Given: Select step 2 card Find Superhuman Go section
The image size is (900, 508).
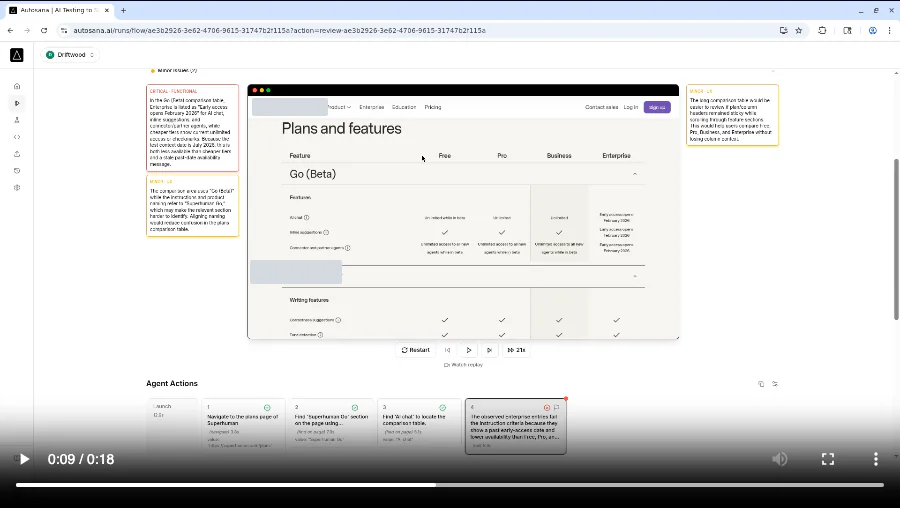Looking at the screenshot, I should pyautogui.click(x=331, y=425).
